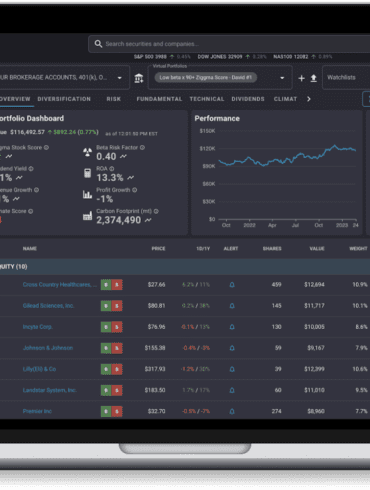370x490 pixels.
Task: Click the $12,694 value cell
Action: [314, 285]
